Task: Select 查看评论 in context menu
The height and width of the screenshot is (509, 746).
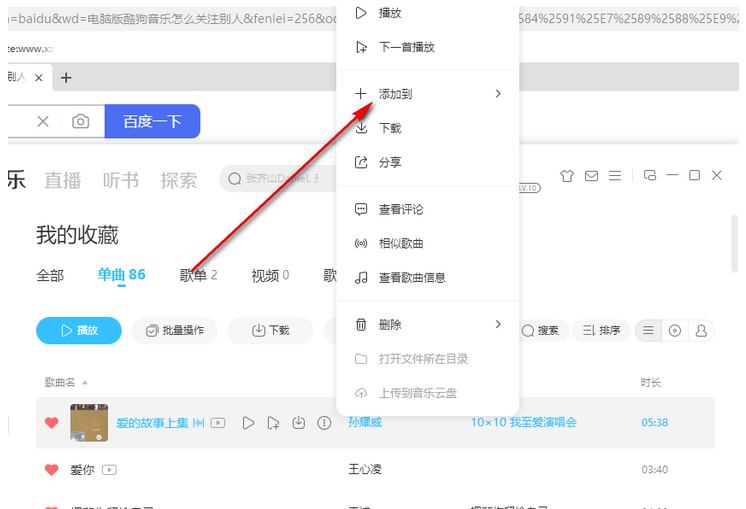Action: click(400, 209)
